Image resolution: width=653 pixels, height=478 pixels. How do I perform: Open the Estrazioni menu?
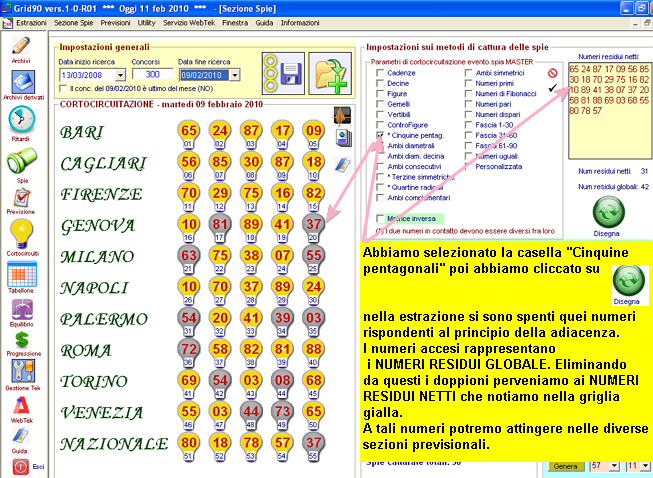point(31,23)
